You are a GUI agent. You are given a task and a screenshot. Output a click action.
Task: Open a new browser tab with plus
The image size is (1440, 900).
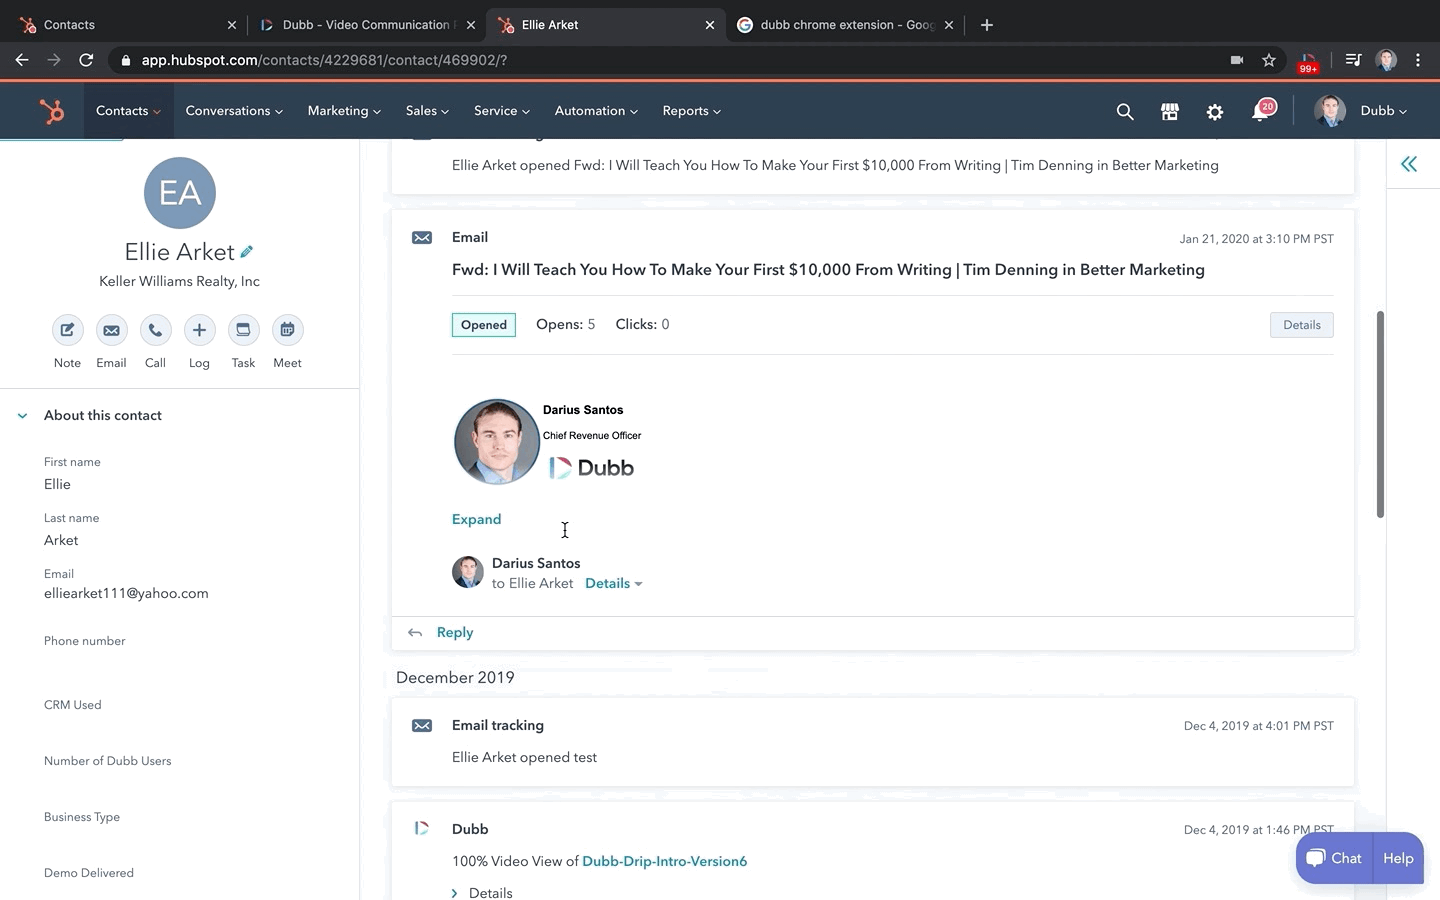pos(987,25)
